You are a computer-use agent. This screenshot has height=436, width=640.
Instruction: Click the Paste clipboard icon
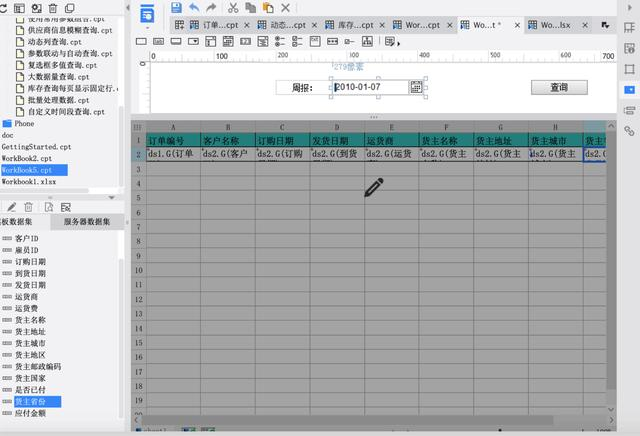point(268,7)
